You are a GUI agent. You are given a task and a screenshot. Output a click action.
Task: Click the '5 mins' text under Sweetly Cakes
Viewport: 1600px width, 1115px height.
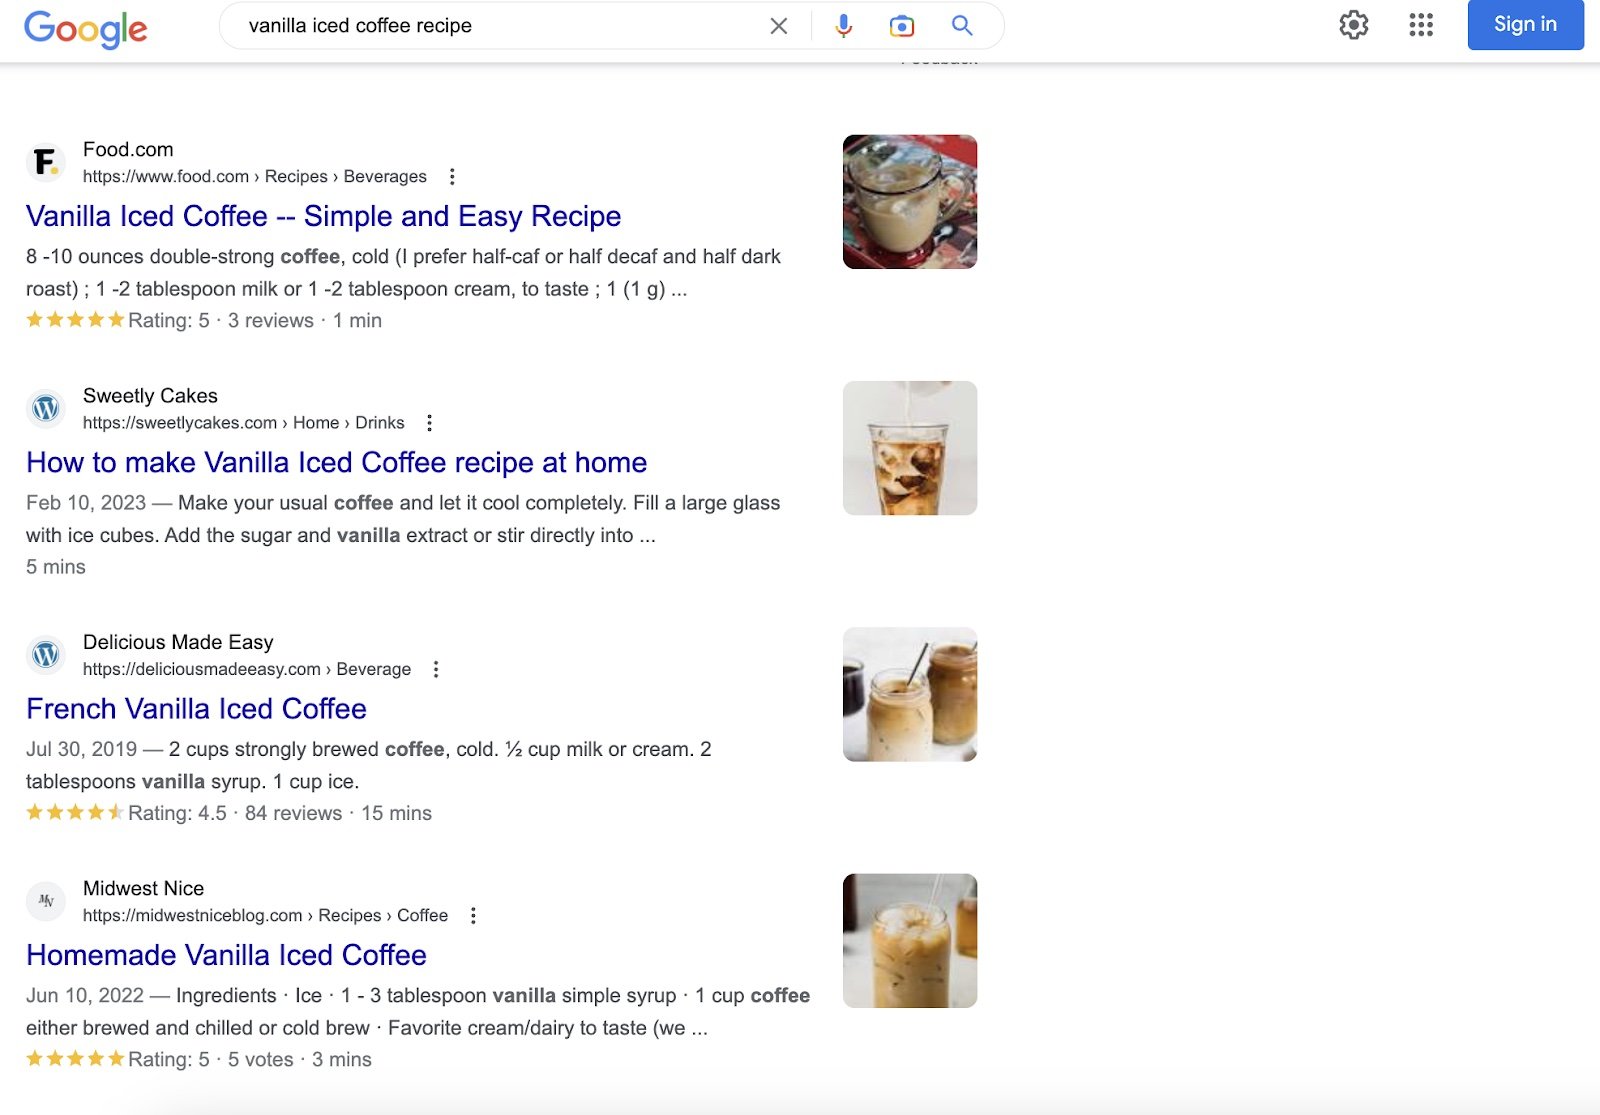[x=56, y=567]
